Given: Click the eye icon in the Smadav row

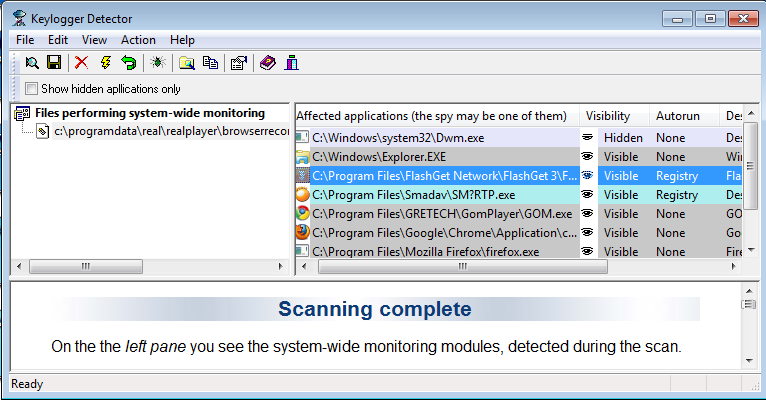Looking at the screenshot, I should click(x=587, y=194).
